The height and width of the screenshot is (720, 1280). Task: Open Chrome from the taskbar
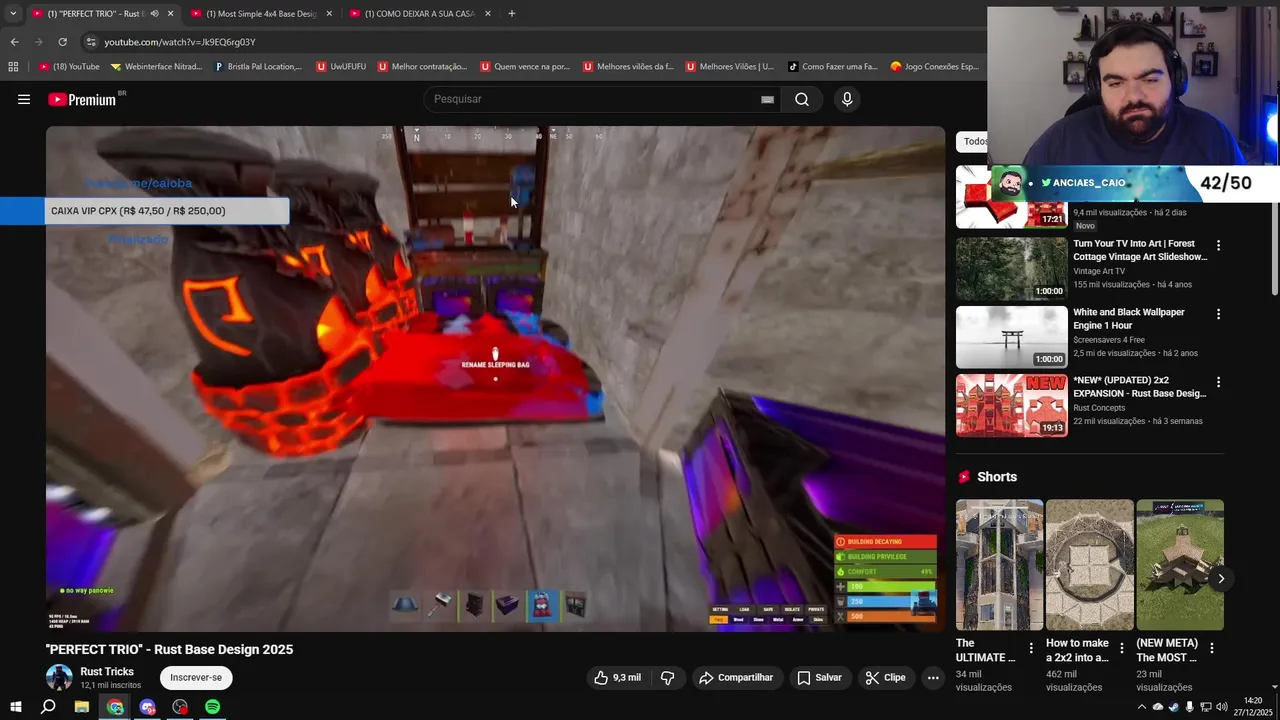(115, 707)
